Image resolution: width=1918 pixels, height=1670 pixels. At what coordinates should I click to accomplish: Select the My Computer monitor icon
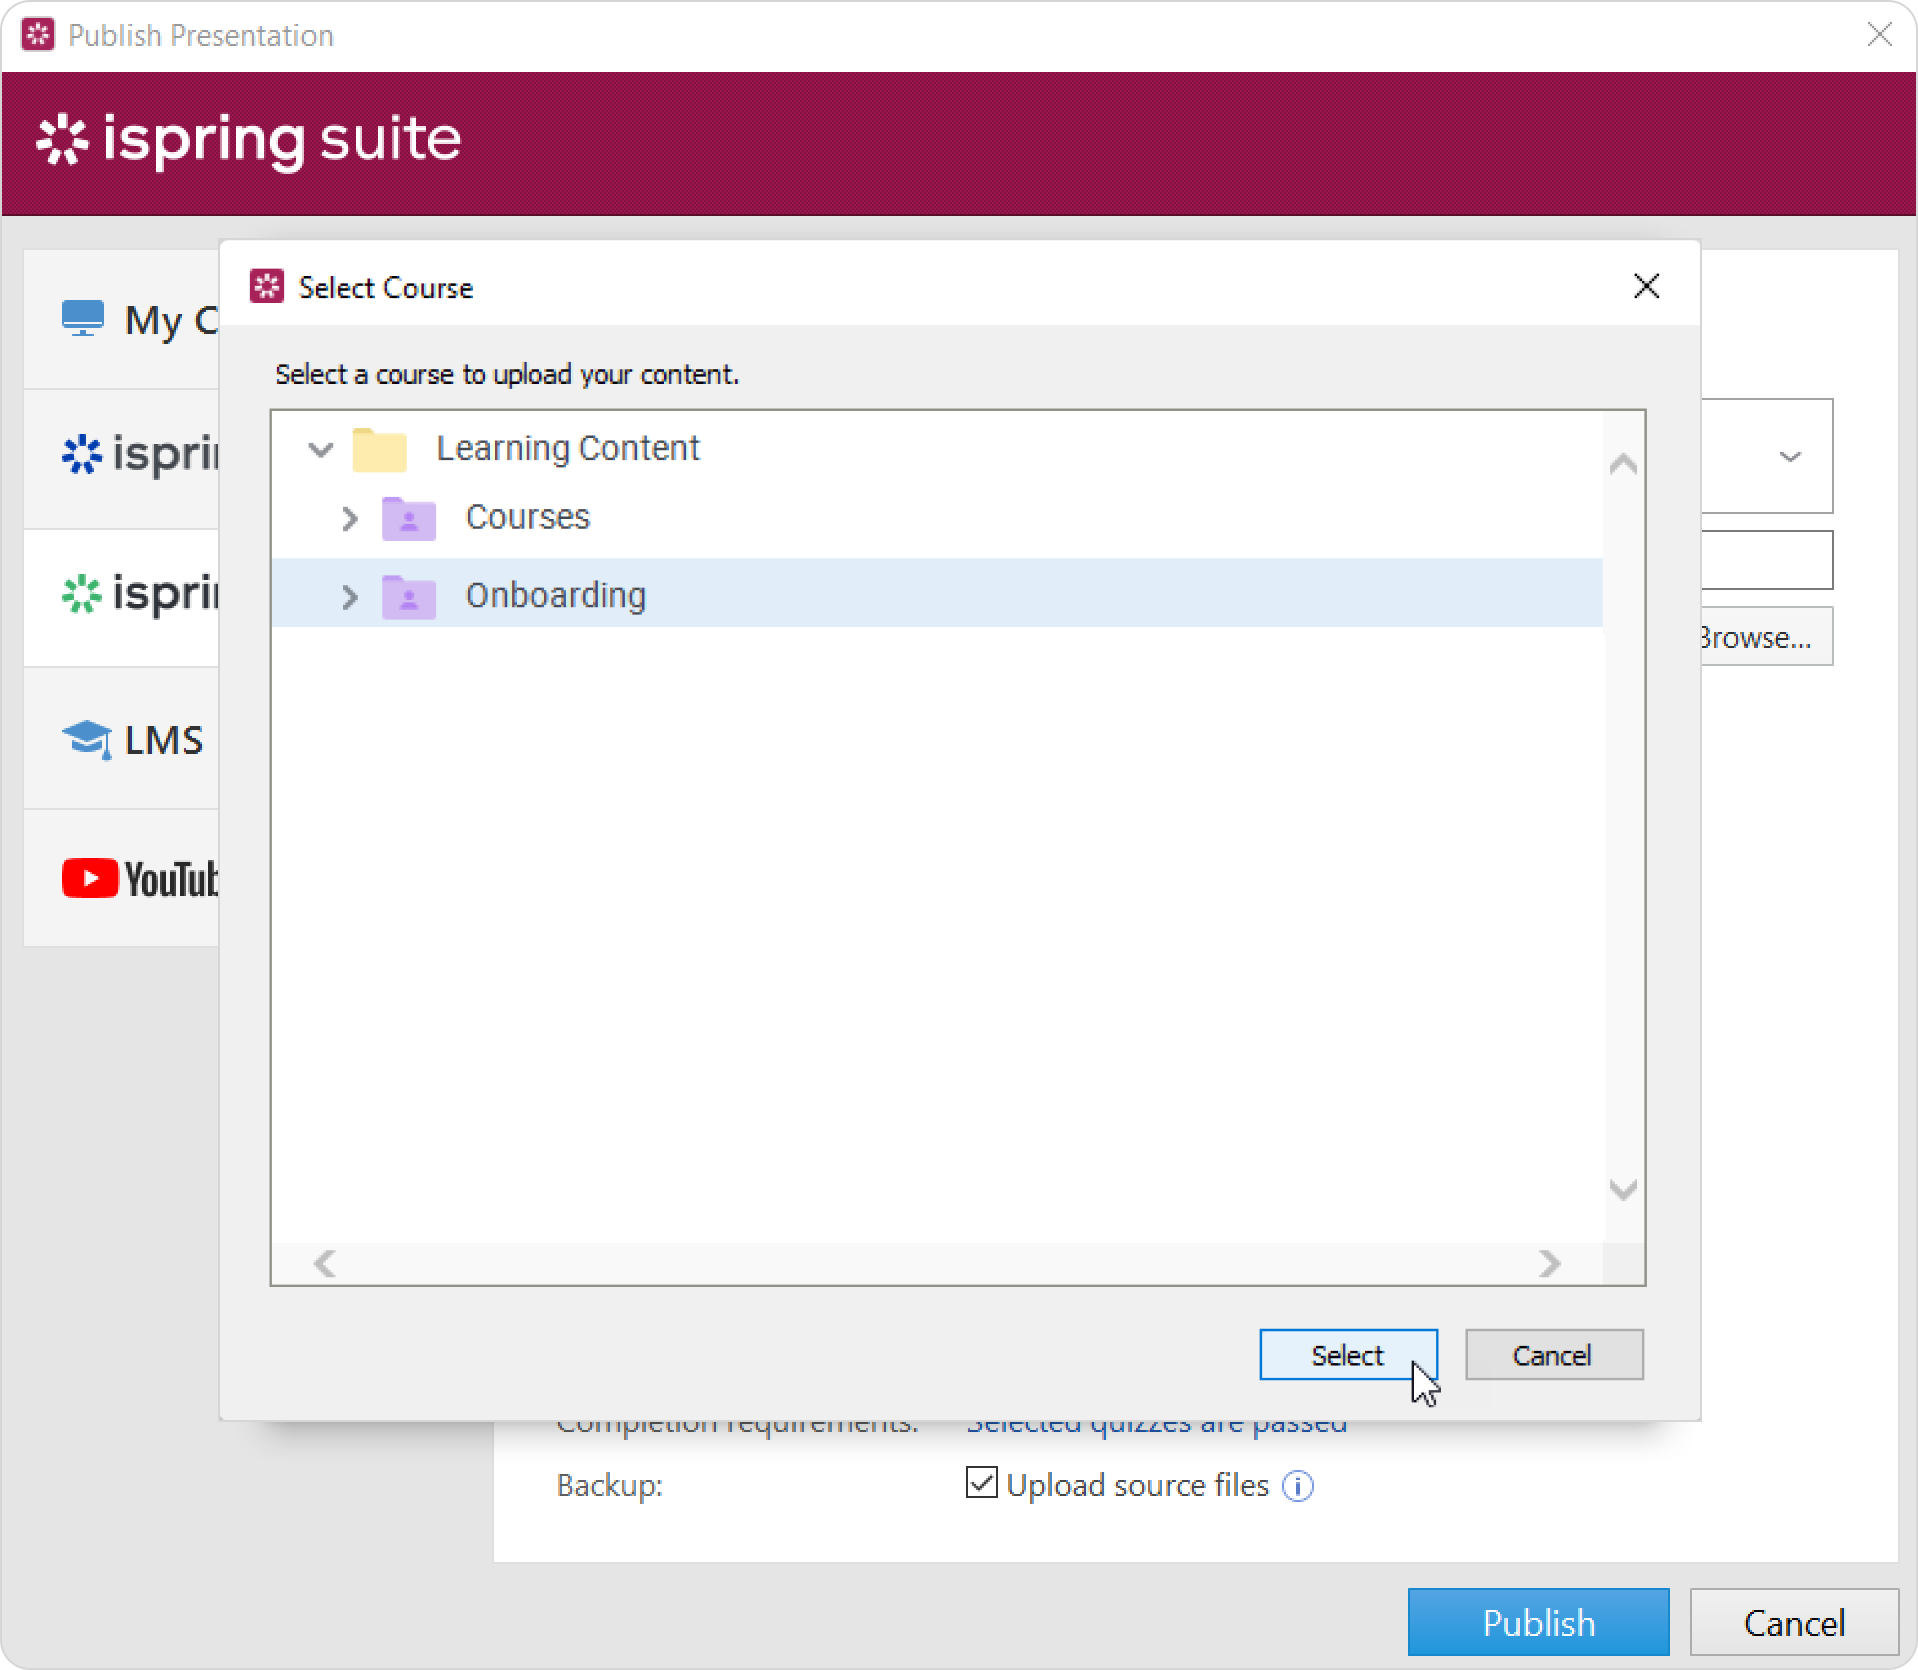tap(82, 320)
